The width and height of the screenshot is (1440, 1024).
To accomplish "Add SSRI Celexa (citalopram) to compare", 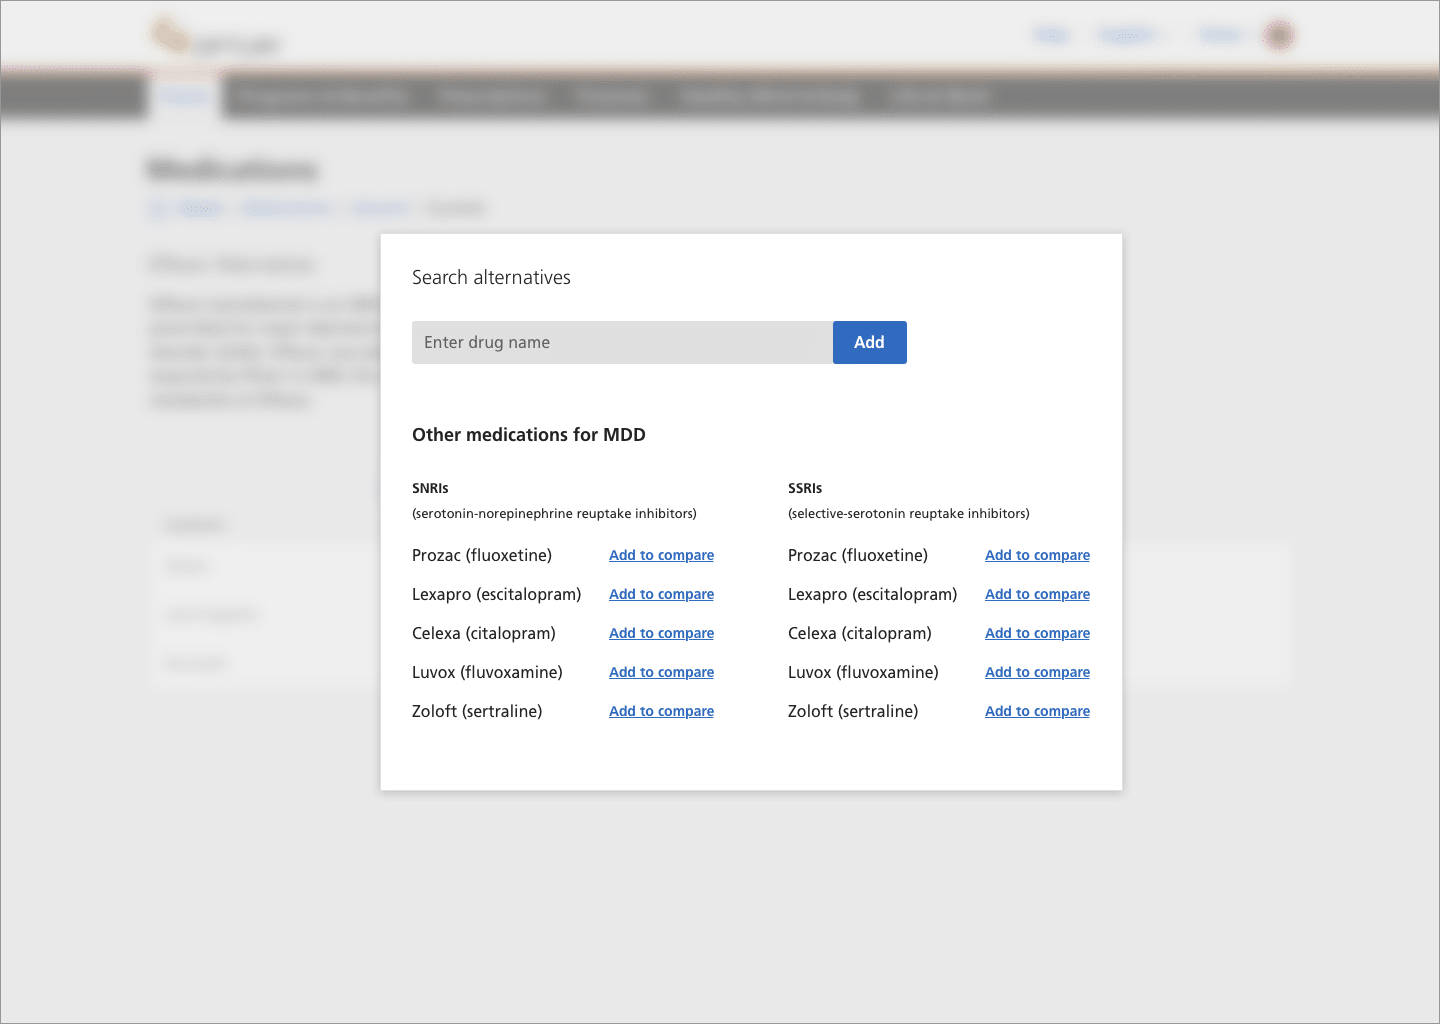I will (1037, 633).
